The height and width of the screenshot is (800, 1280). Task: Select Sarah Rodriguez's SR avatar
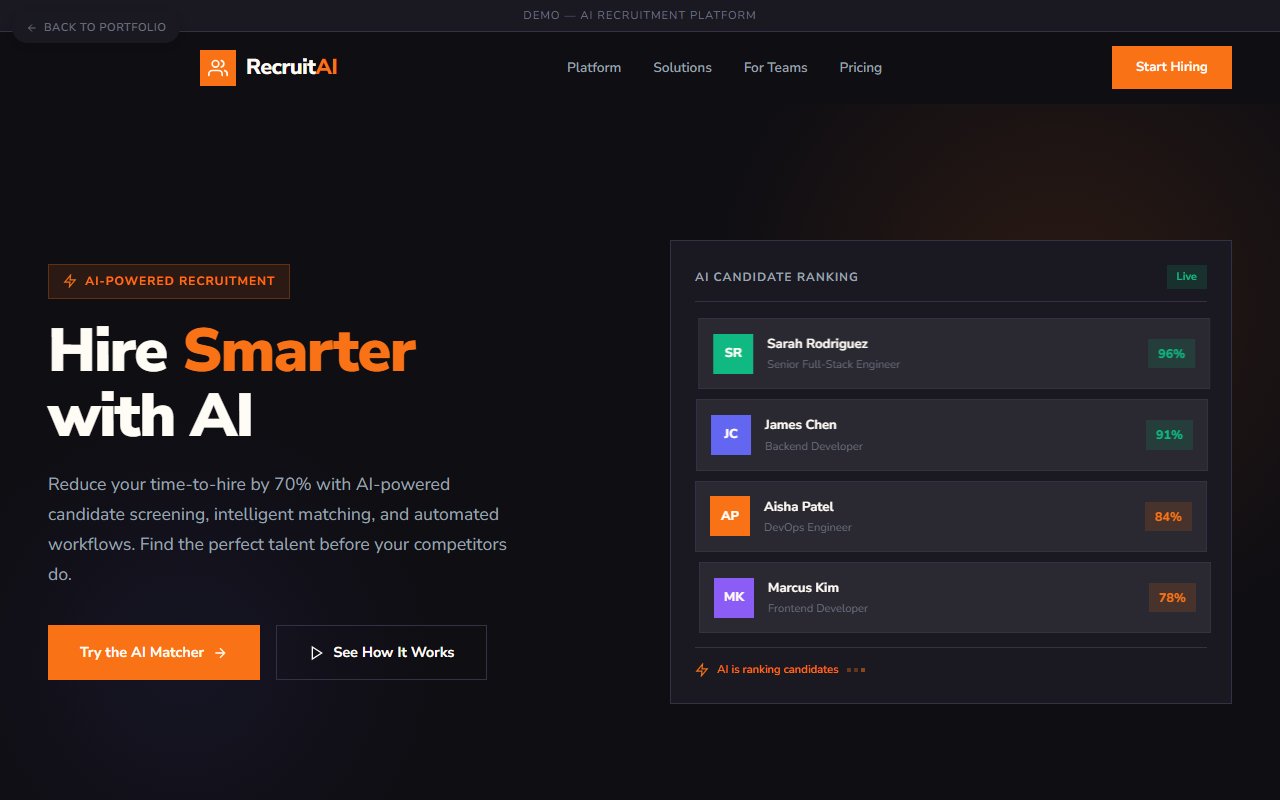coord(732,353)
